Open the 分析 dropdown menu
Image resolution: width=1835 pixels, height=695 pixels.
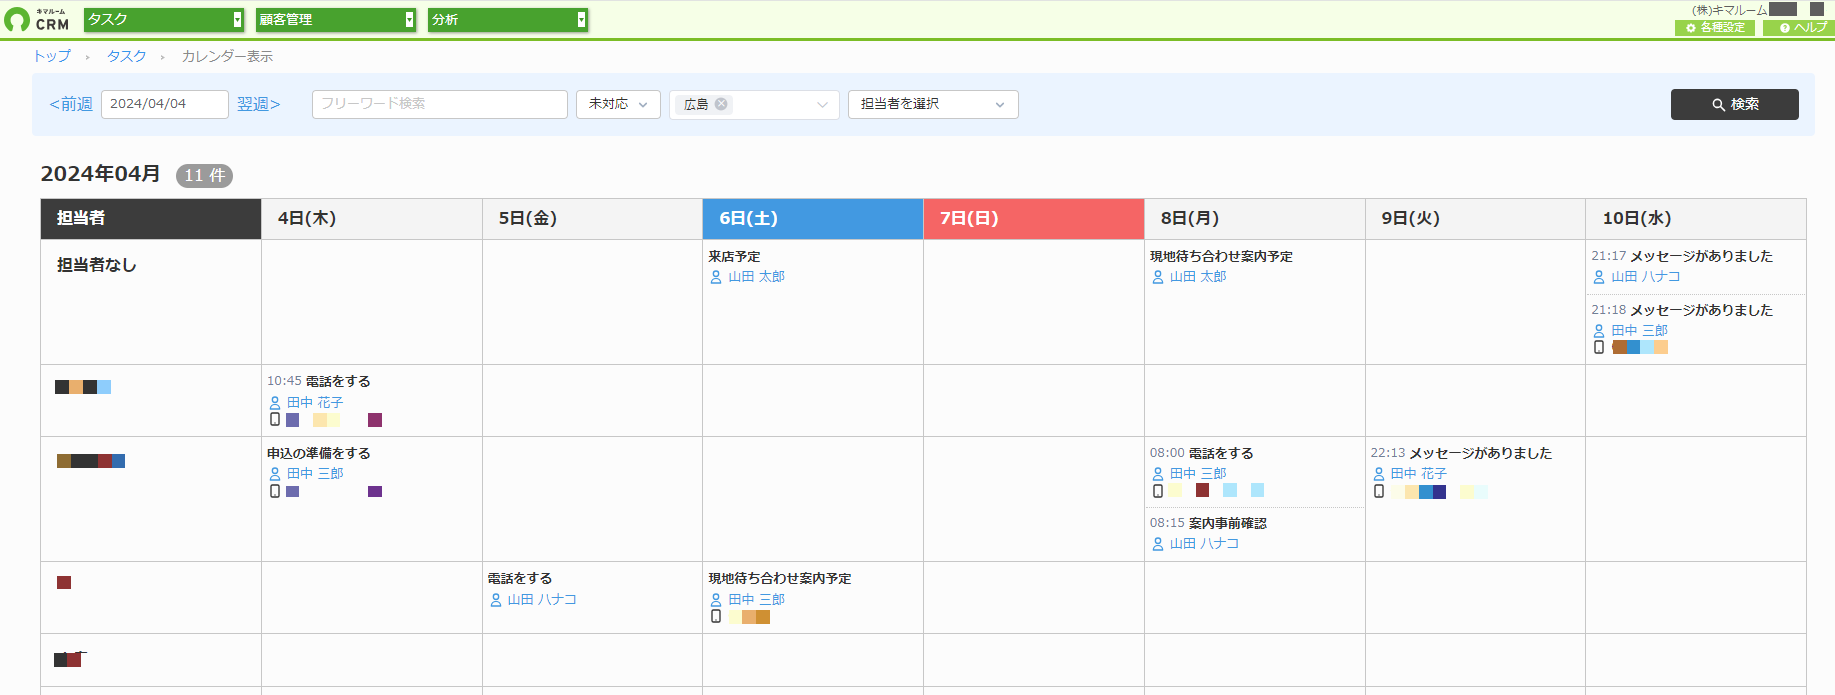click(x=508, y=19)
